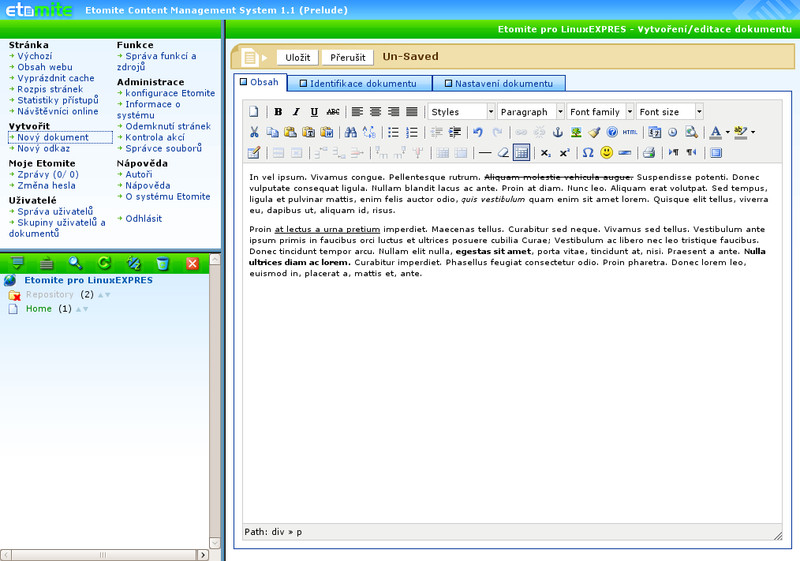
Task: Copy selection using the copy icon
Action: click(272, 132)
